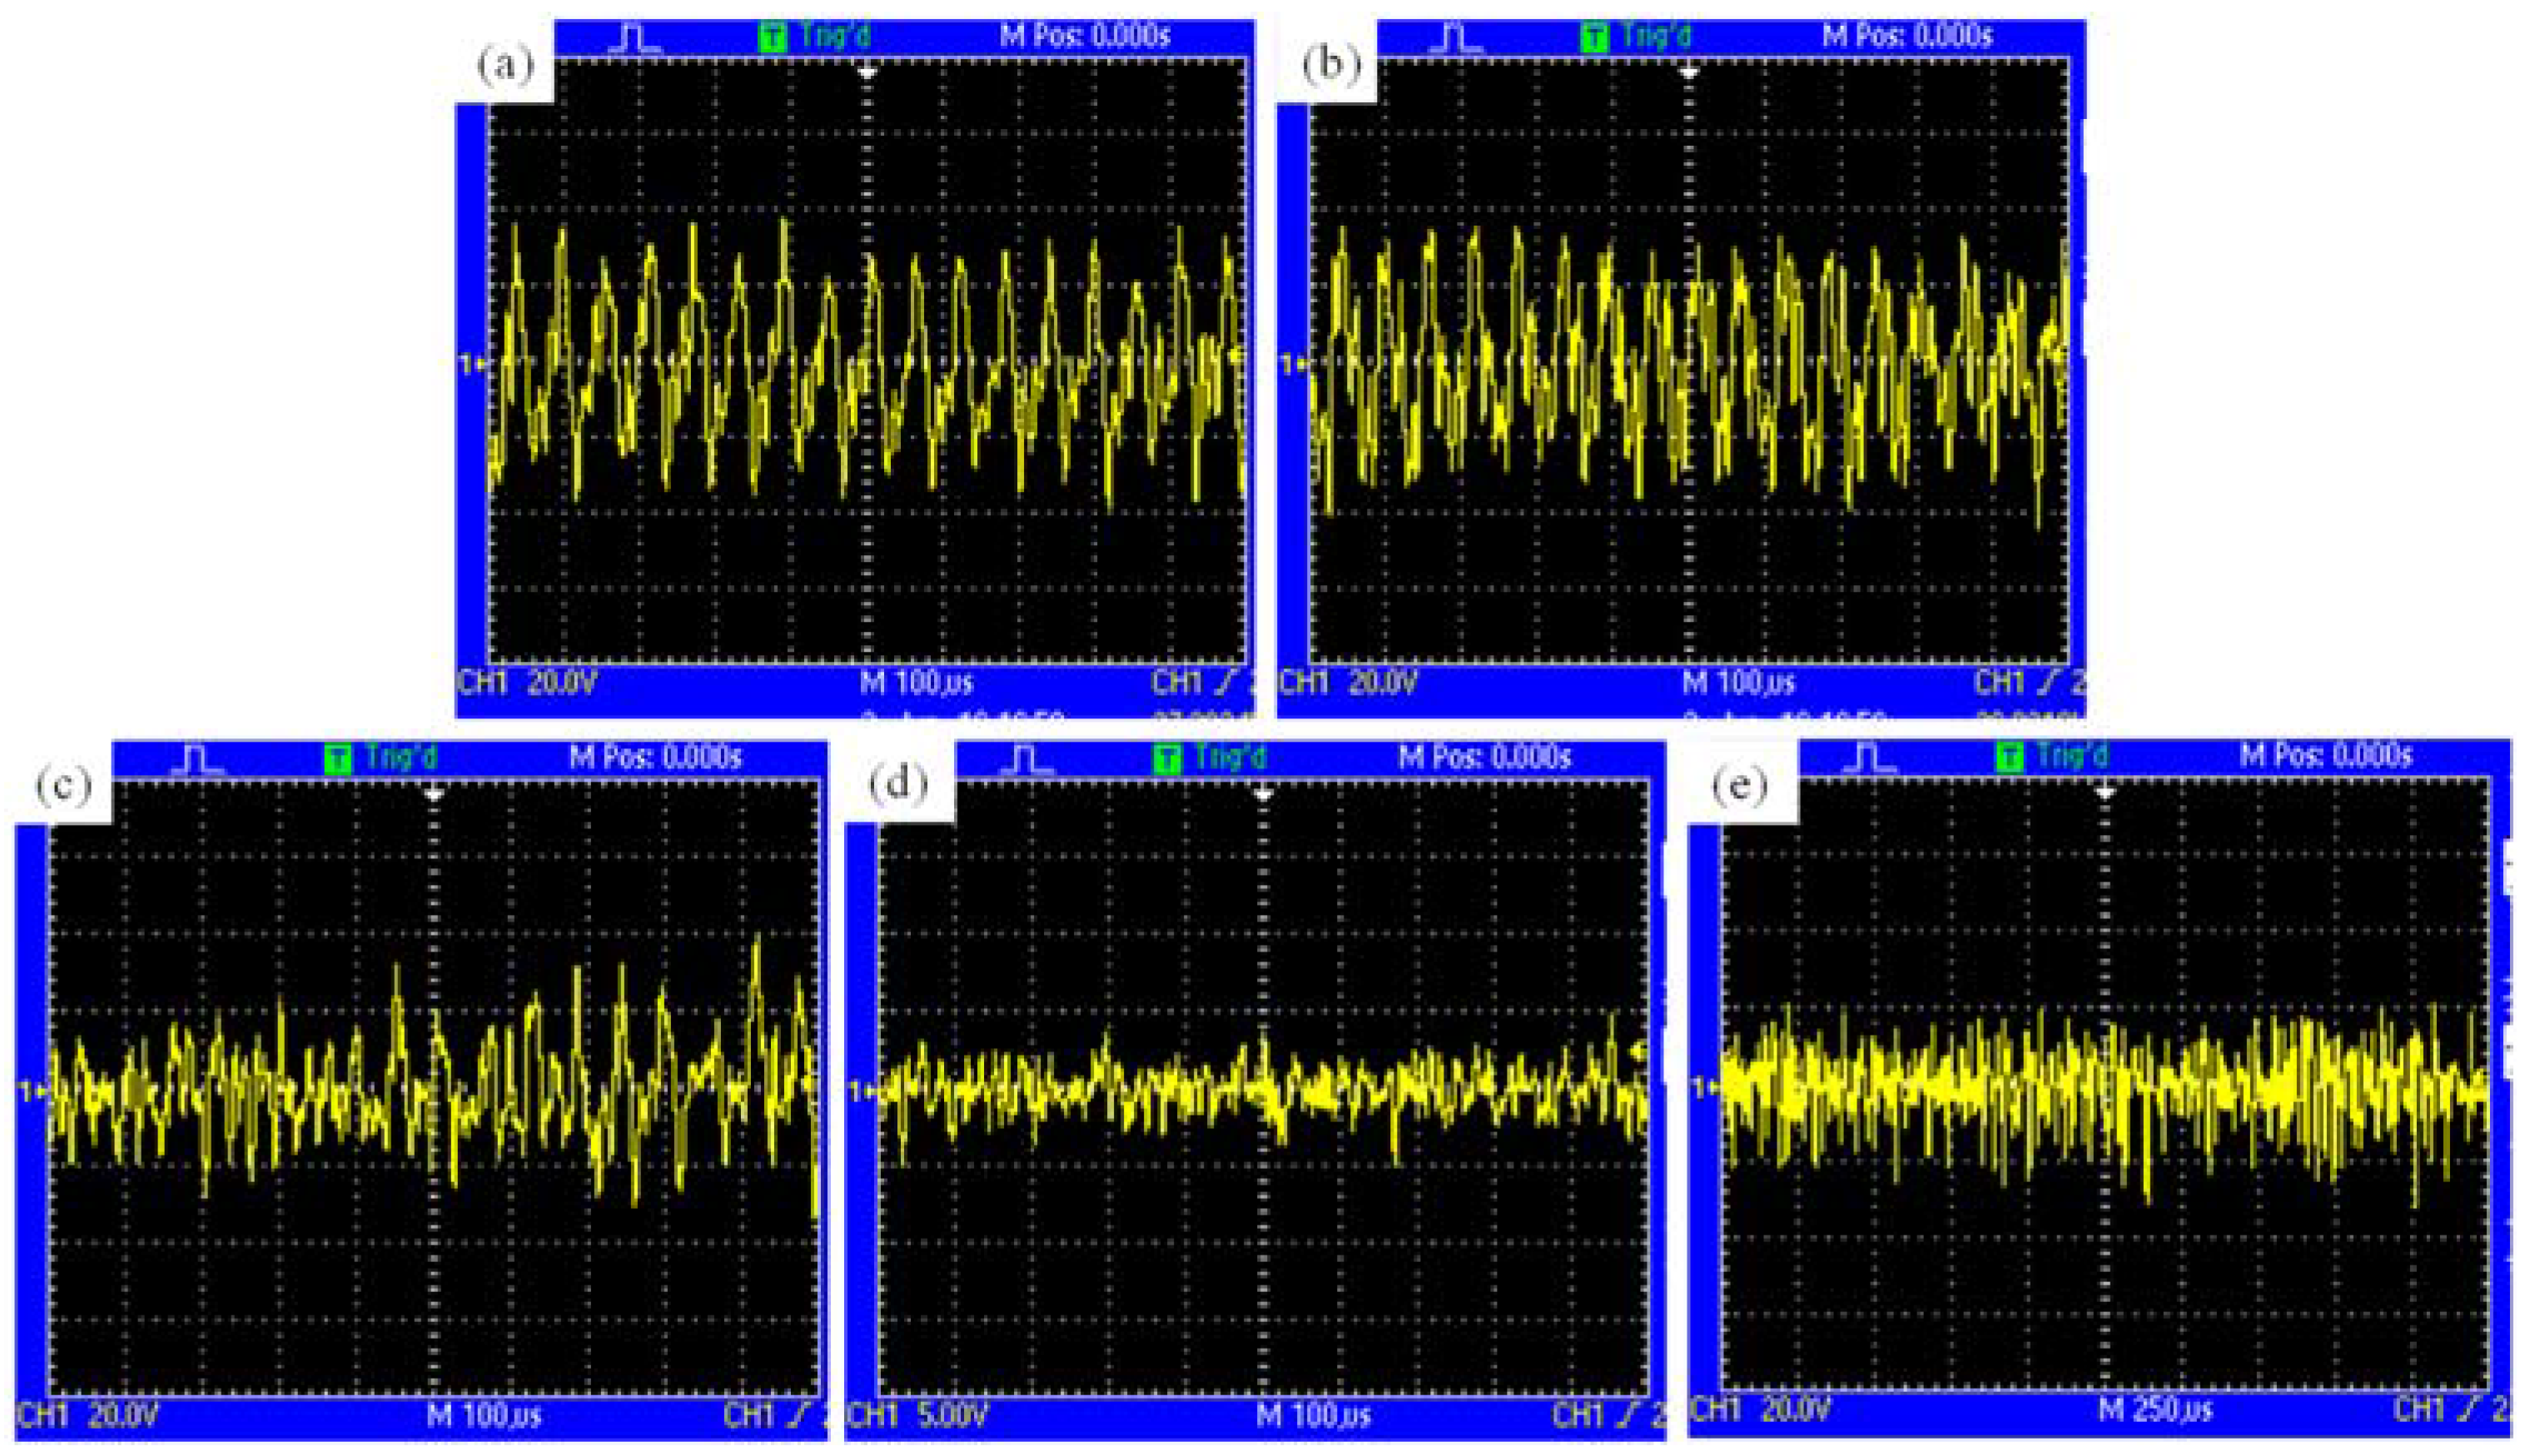The height and width of the screenshot is (1456, 2525).
Task: Click the green T icon in panel (c)
Action: (x=339, y=759)
